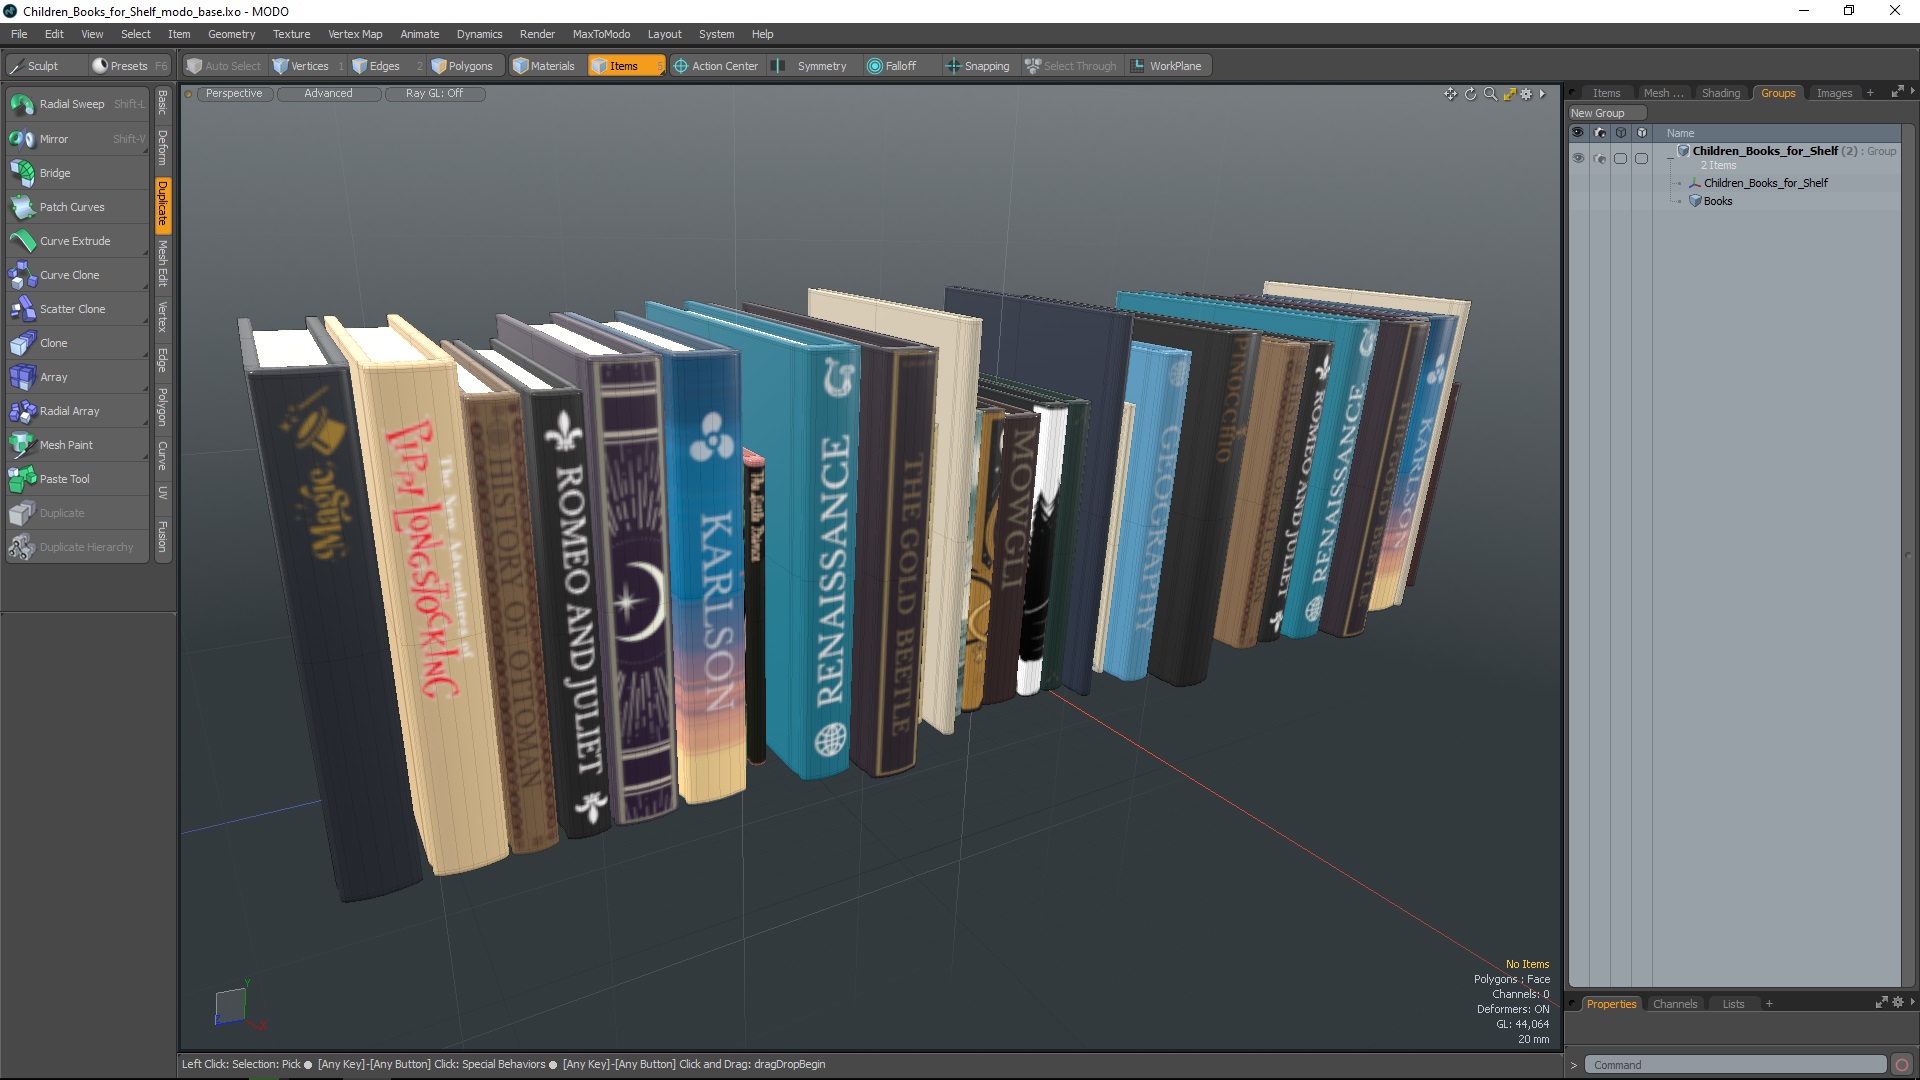1920x1080 pixels.
Task: Open properties panel gear settings icon
Action: [x=1898, y=1003]
